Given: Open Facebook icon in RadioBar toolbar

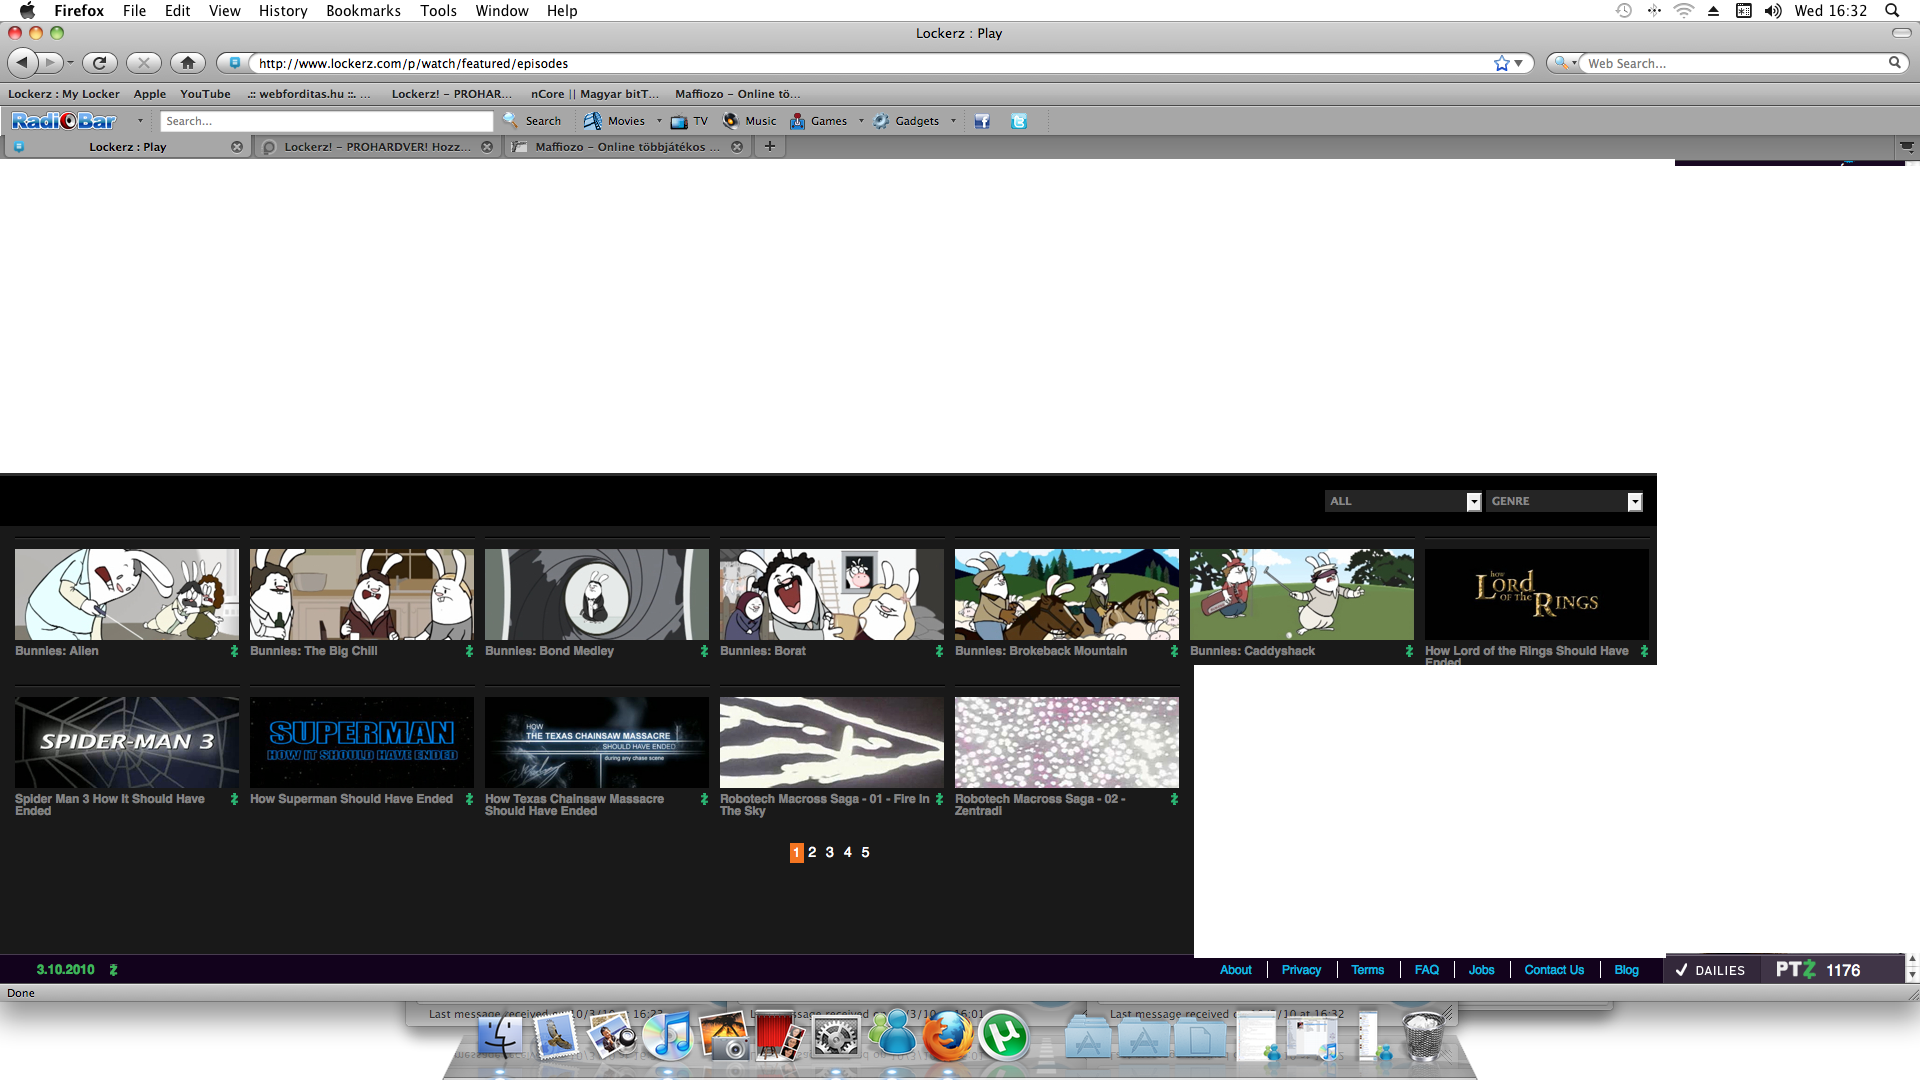Looking at the screenshot, I should (x=982, y=121).
